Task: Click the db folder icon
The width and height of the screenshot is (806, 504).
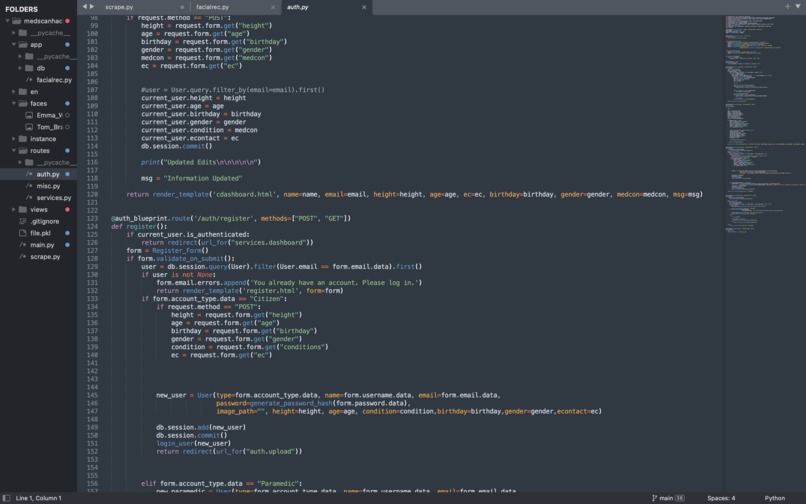Action: click(x=29, y=68)
